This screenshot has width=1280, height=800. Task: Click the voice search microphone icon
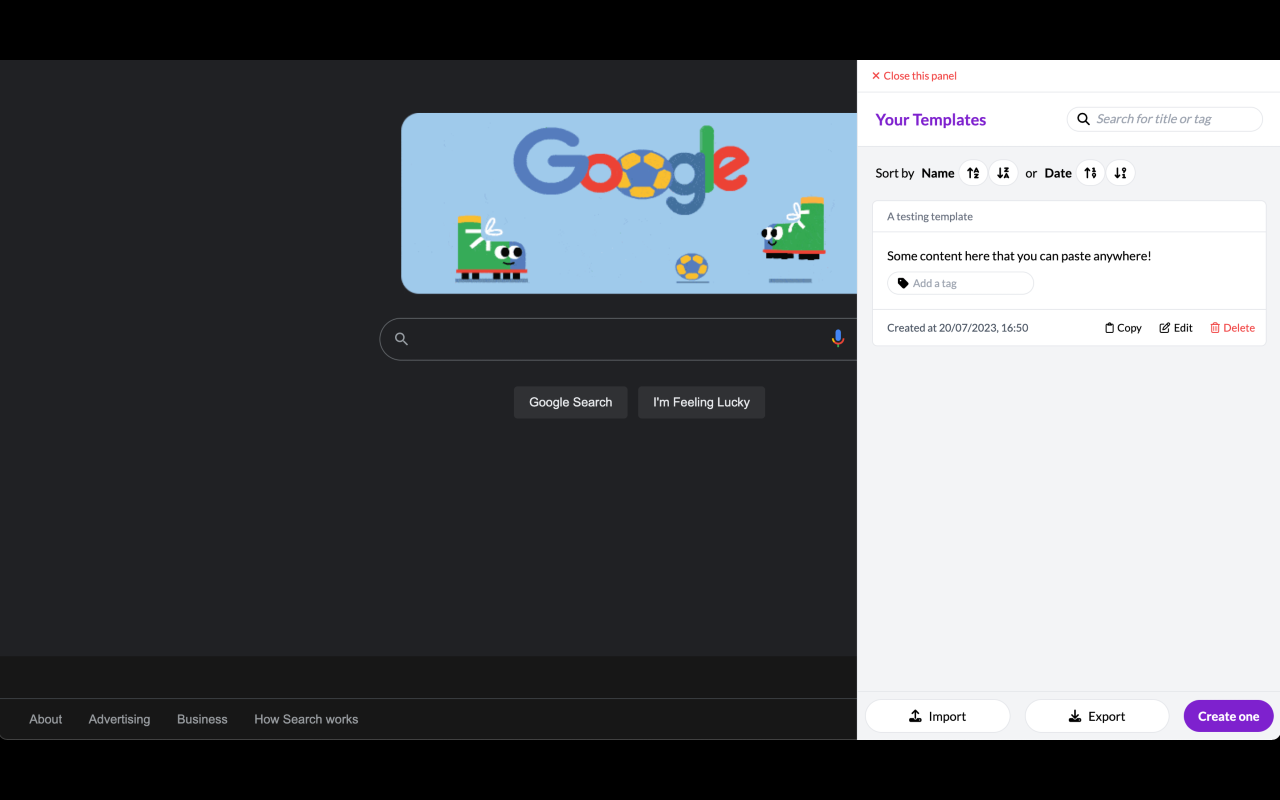pos(838,338)
